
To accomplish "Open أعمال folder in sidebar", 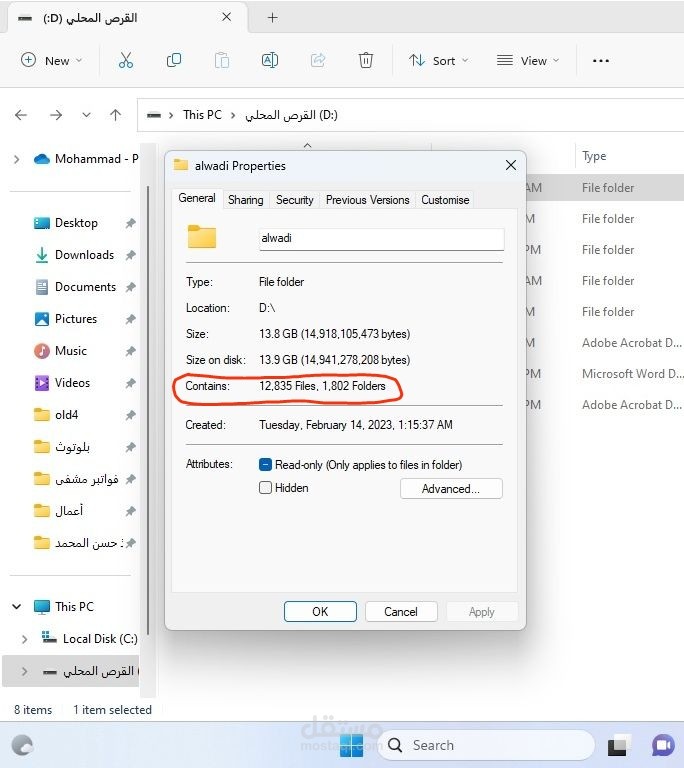I will tap(69, 511).
